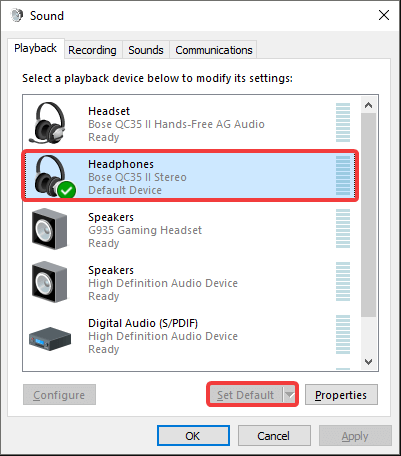
Task: Open the Set Default dropdown arrow
Action: (x=289, y=395)
